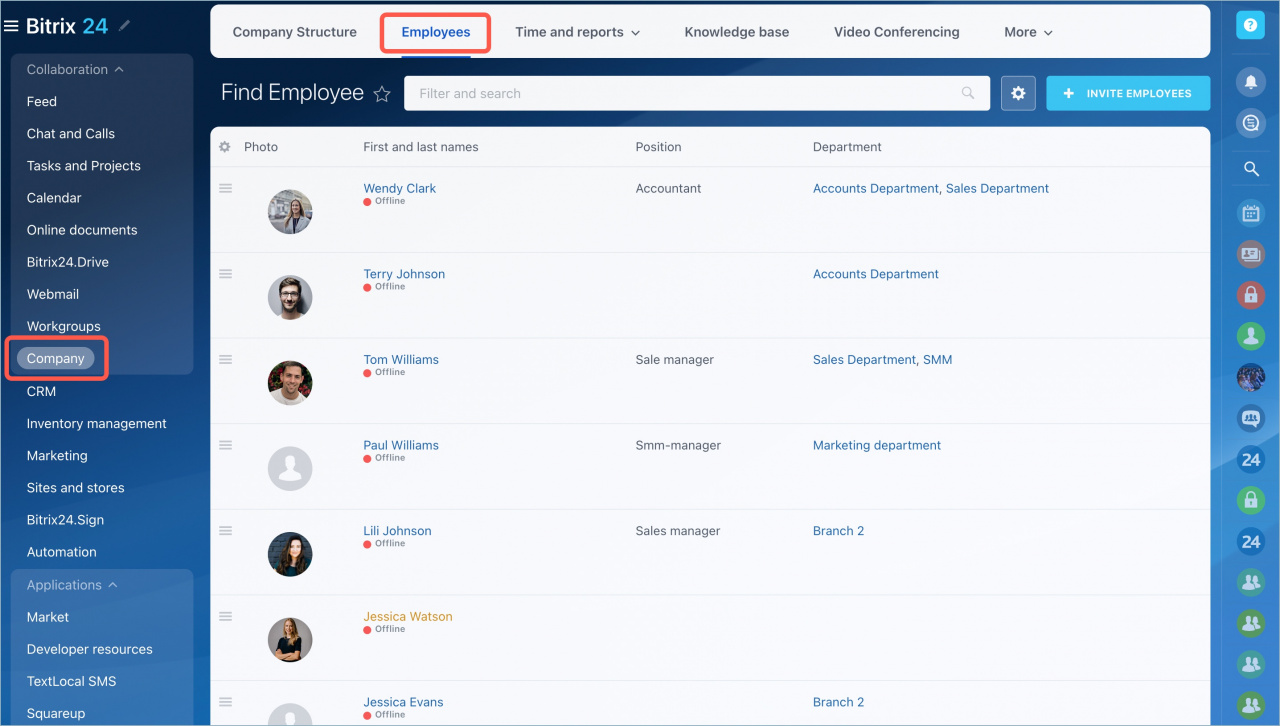Open Wendy Clark's profile link
This screenshot has height=726, width=1280.
(400, 188)
